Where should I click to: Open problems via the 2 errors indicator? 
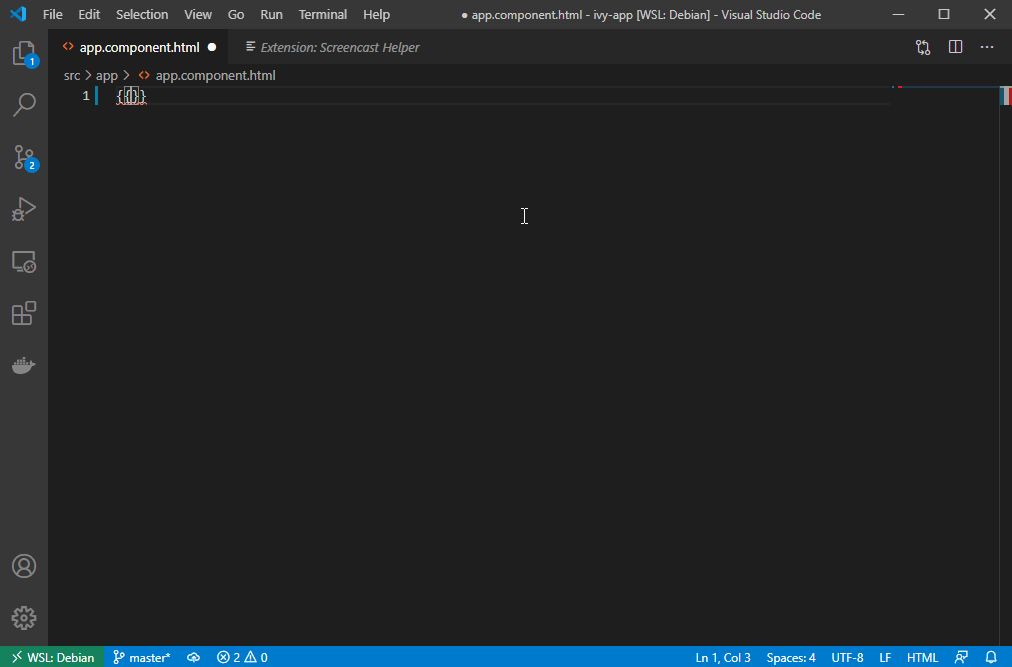pos(241,657)
